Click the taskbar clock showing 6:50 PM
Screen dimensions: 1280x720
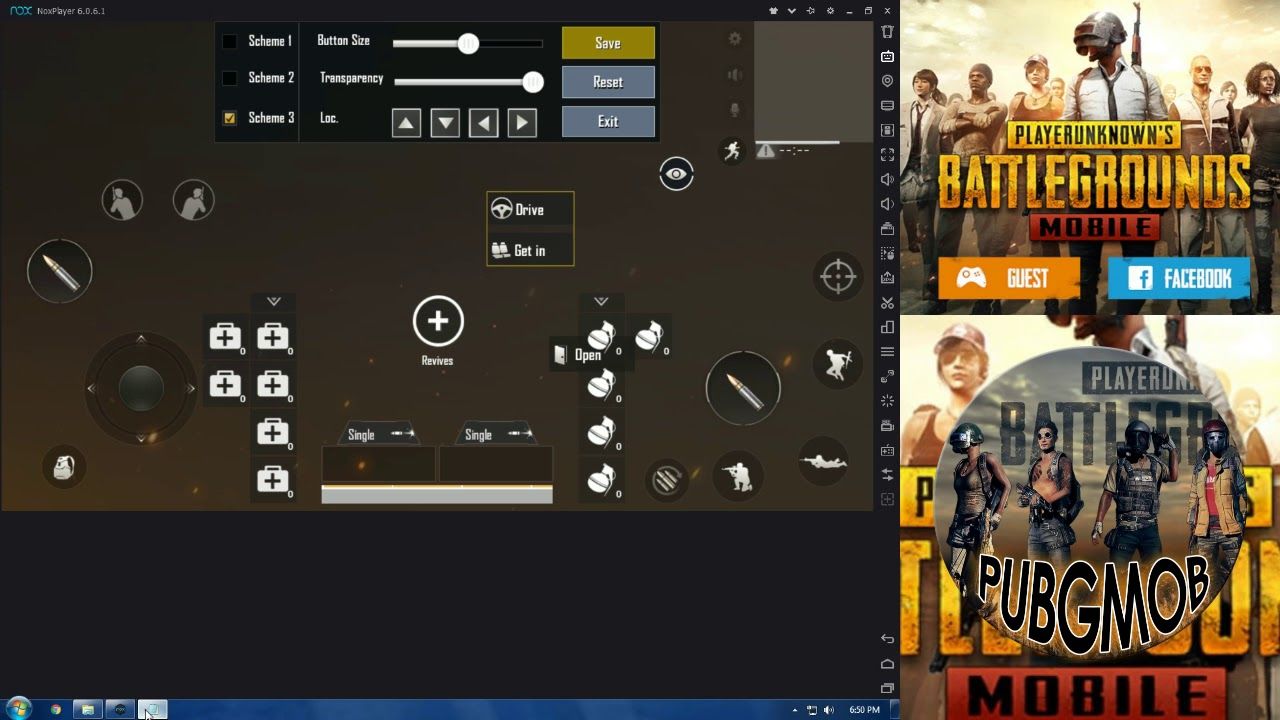tap(864, 710)
